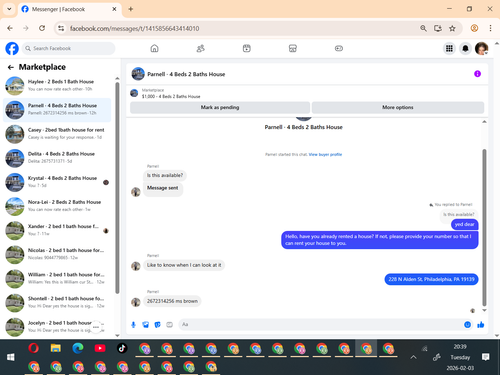Screen dimensions: 500x375
Task: Click the More options button
Action: click(398, 107)
